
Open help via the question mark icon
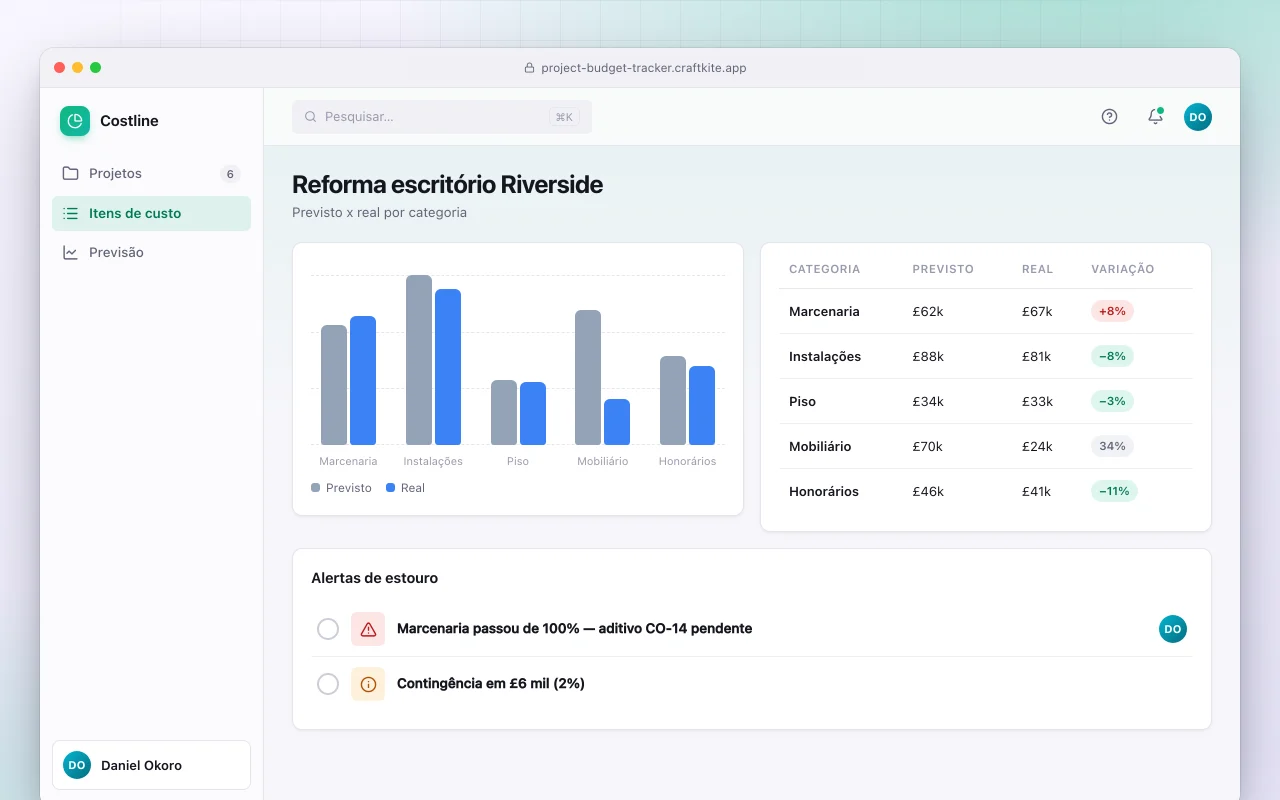click(x=1109, y=117)
